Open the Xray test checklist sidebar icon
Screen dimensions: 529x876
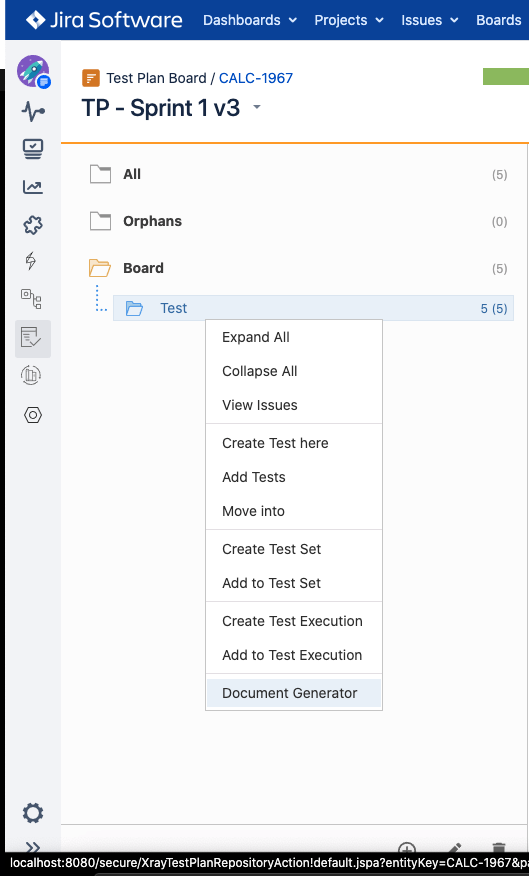pos(31,337)
